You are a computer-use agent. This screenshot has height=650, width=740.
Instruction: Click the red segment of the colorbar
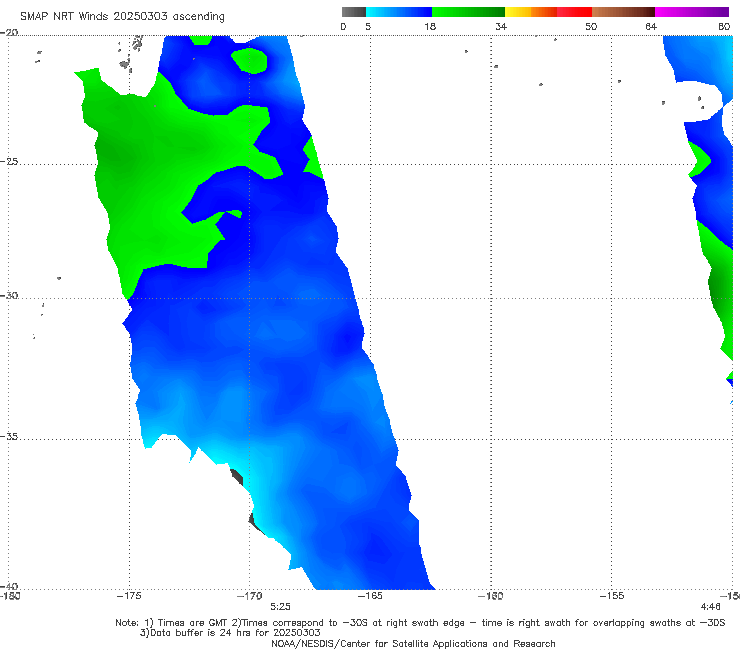pyautogui.click(x=574, y=12)
